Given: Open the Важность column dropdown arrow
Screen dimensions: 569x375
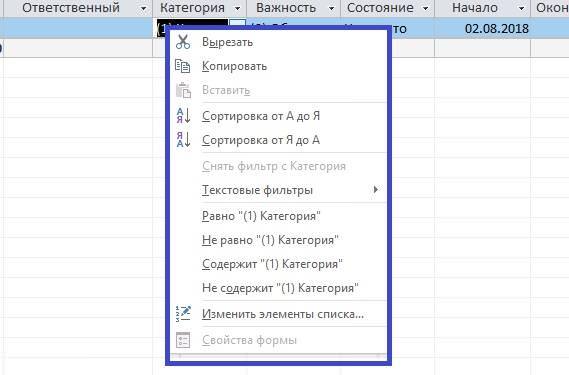Looking at the screenshot, I should tap(331, 8).
